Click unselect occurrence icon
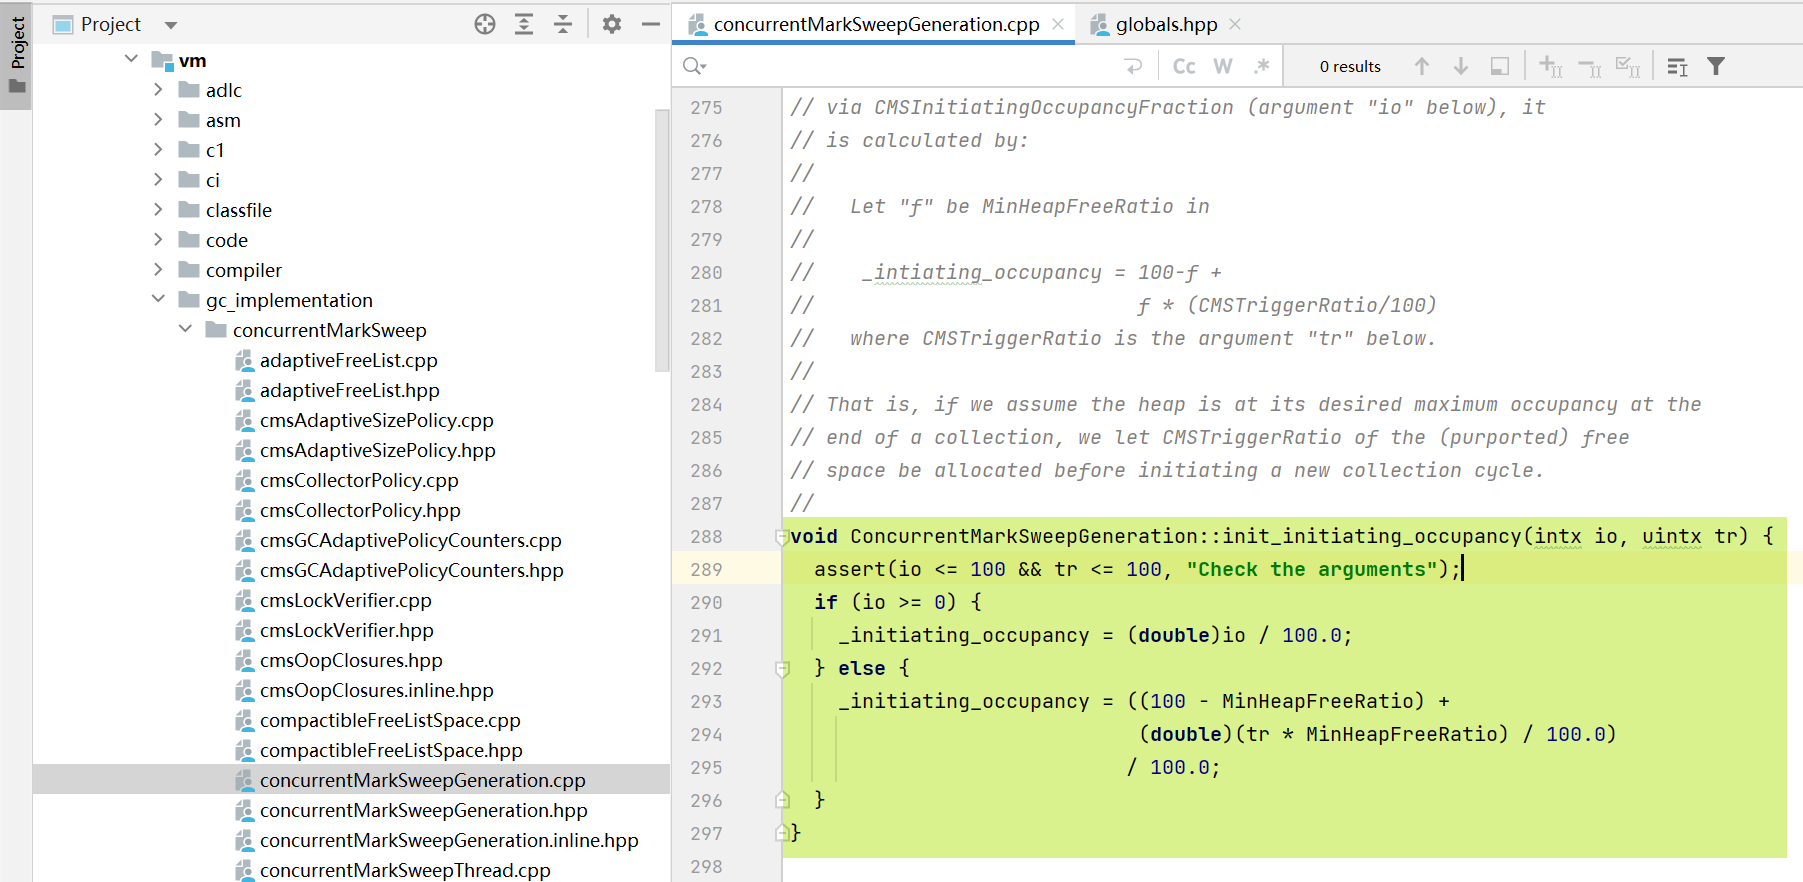This screenshot has width=1803, height=882. click(x=1590, y=67)
